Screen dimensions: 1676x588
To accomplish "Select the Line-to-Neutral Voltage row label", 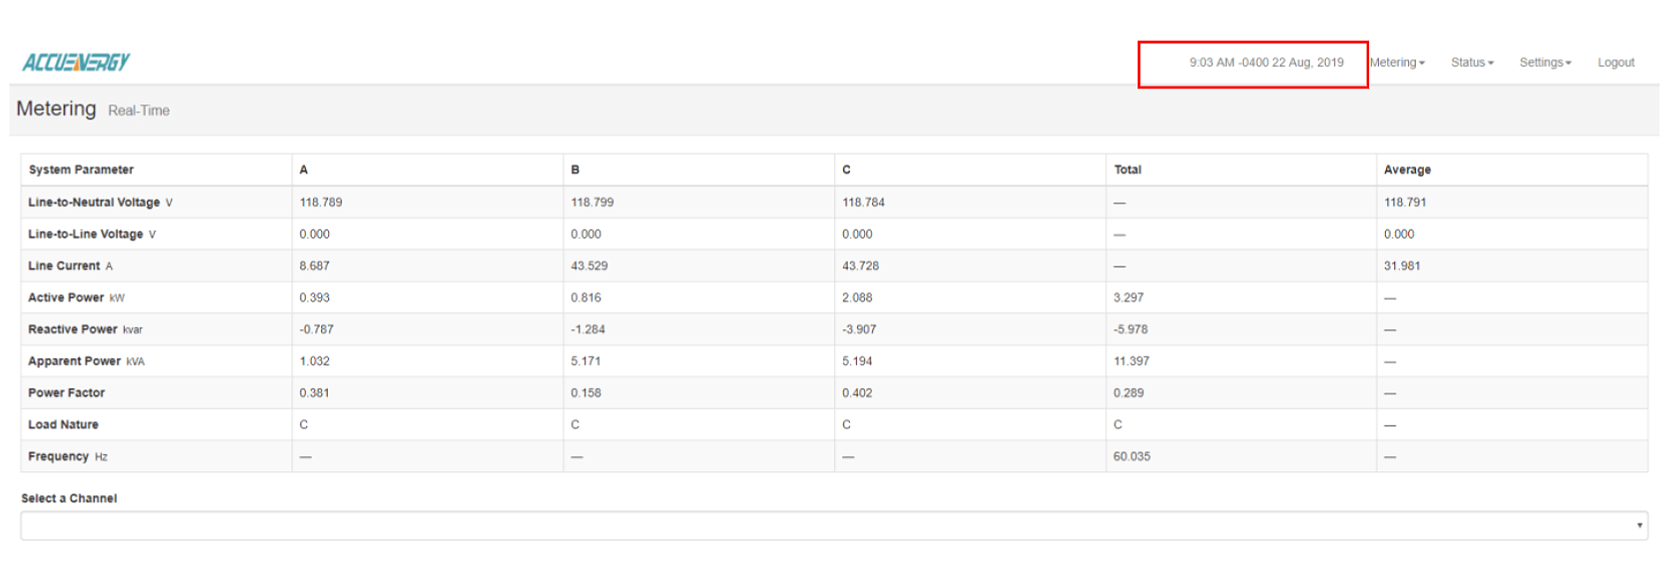I will 94,202.
